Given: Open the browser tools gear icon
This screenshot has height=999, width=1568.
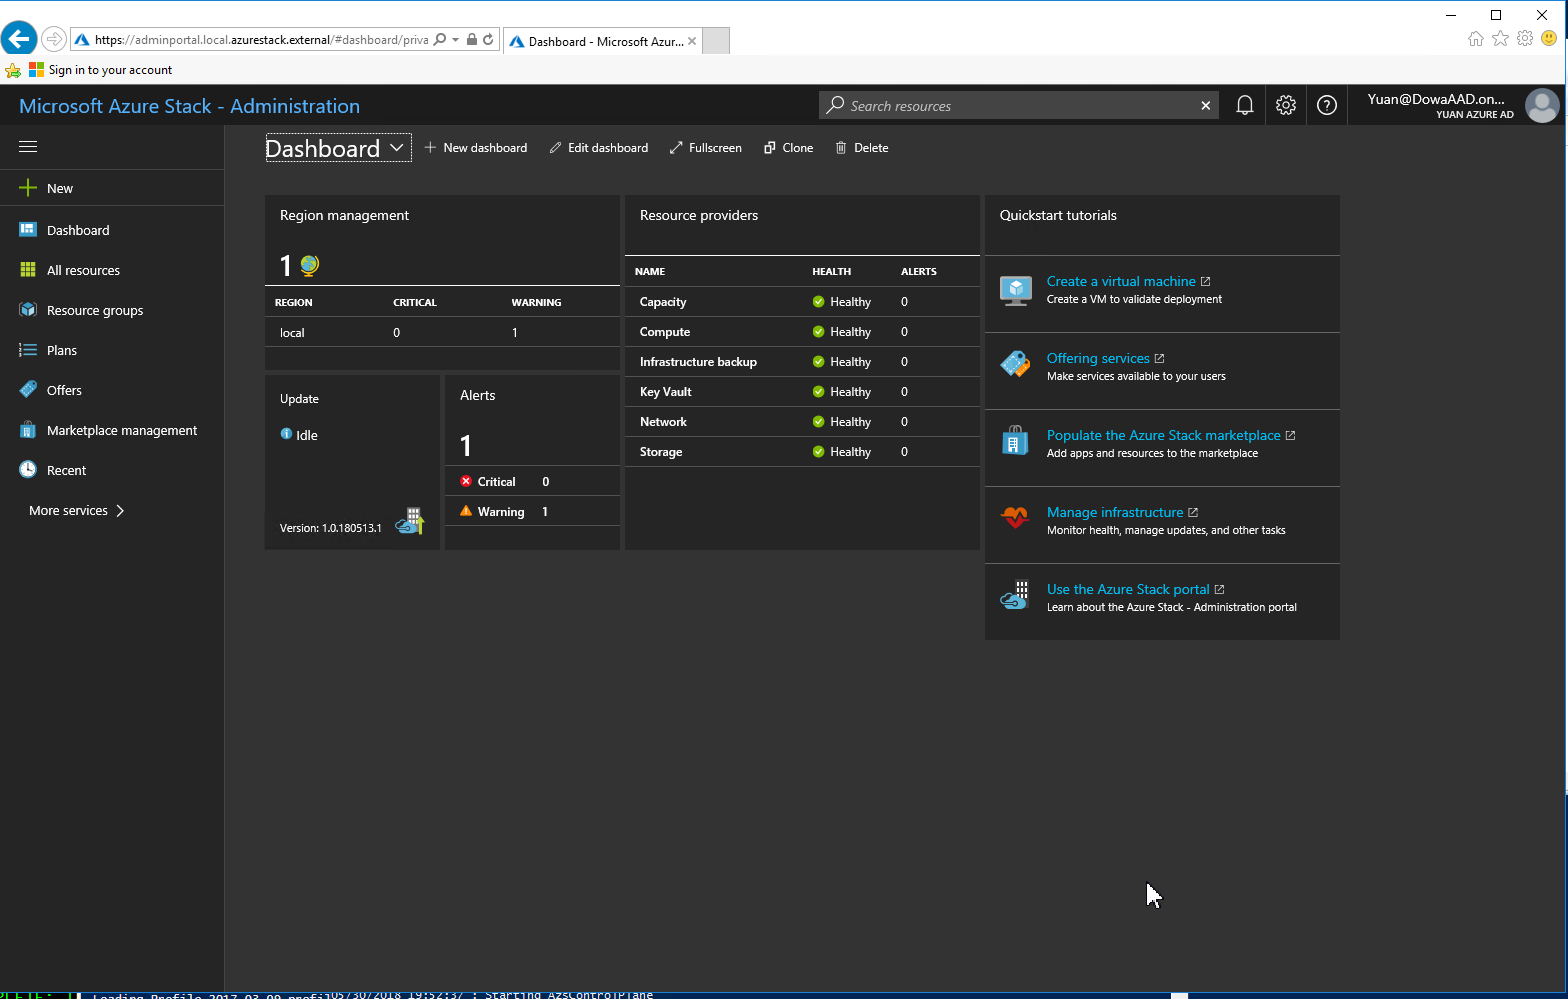Looking at the screenshot, I should coord(1525,38).
